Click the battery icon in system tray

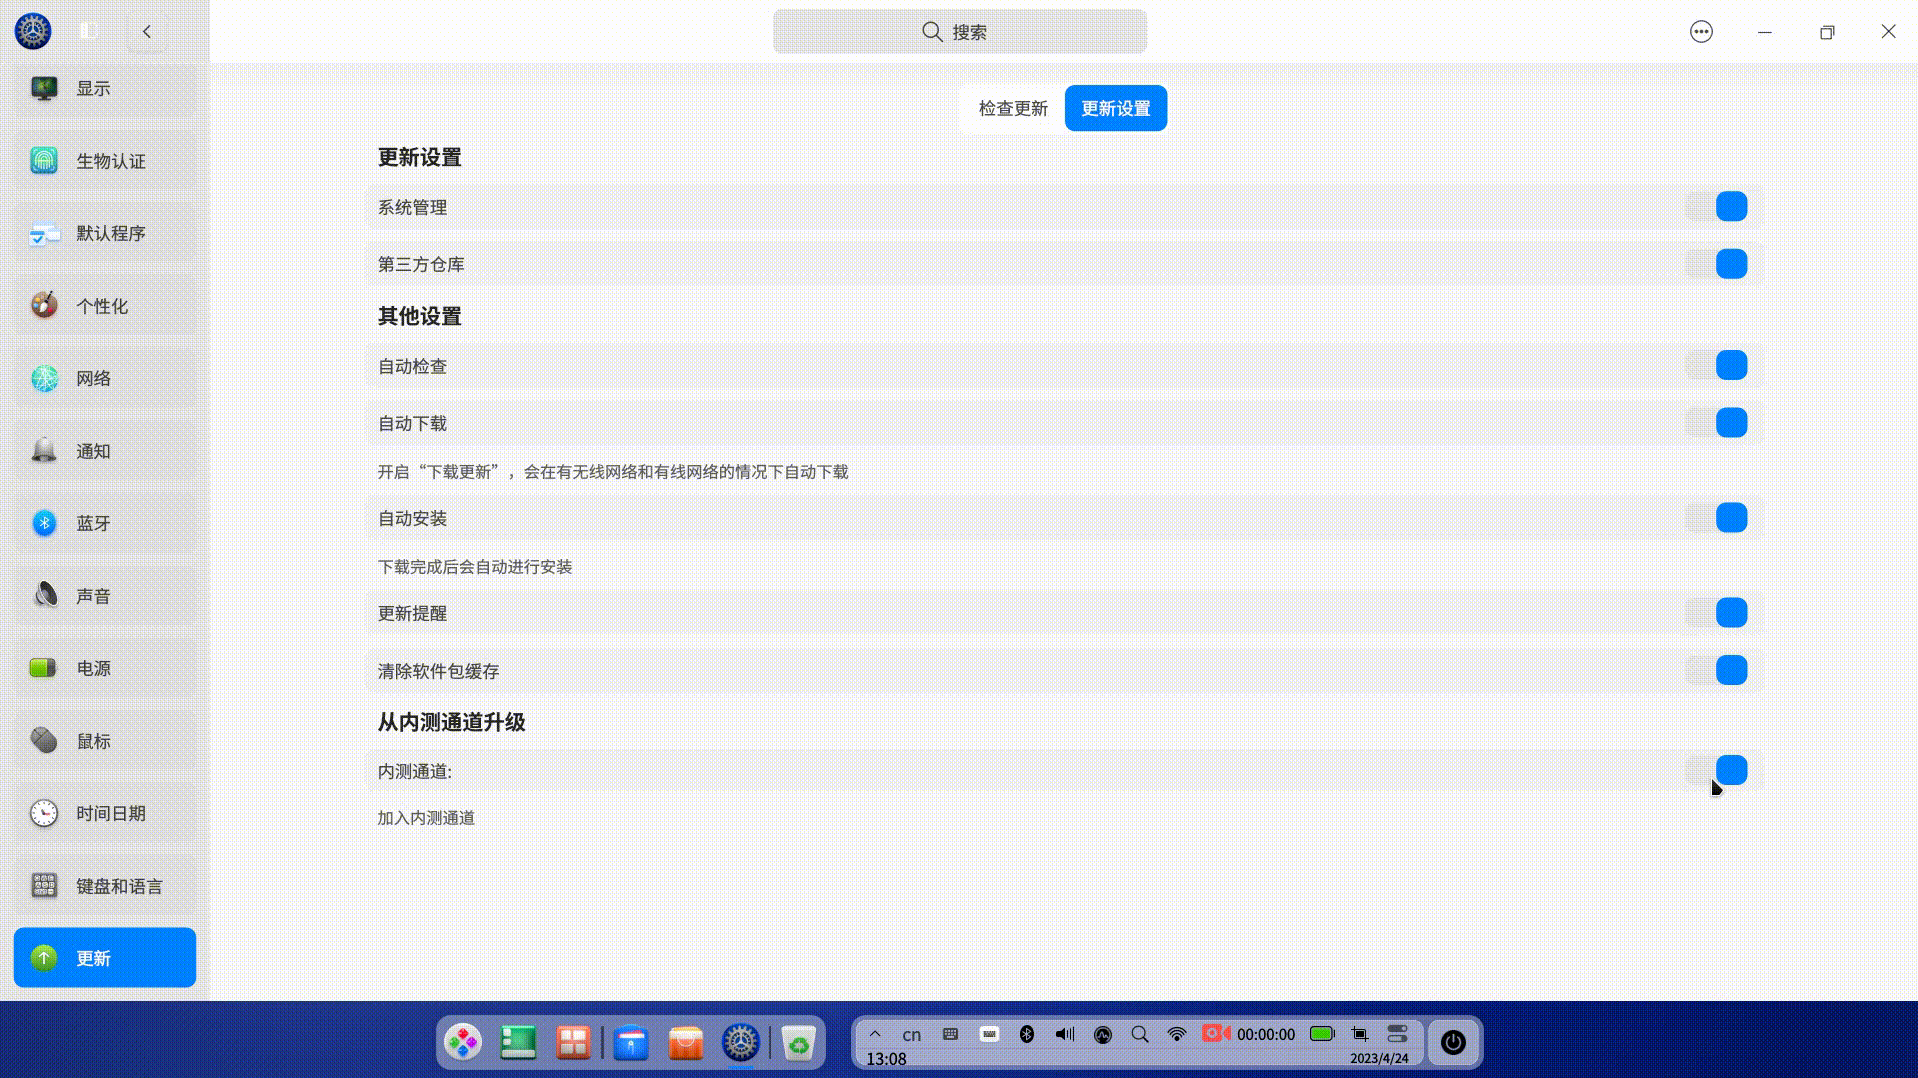1322,1034
